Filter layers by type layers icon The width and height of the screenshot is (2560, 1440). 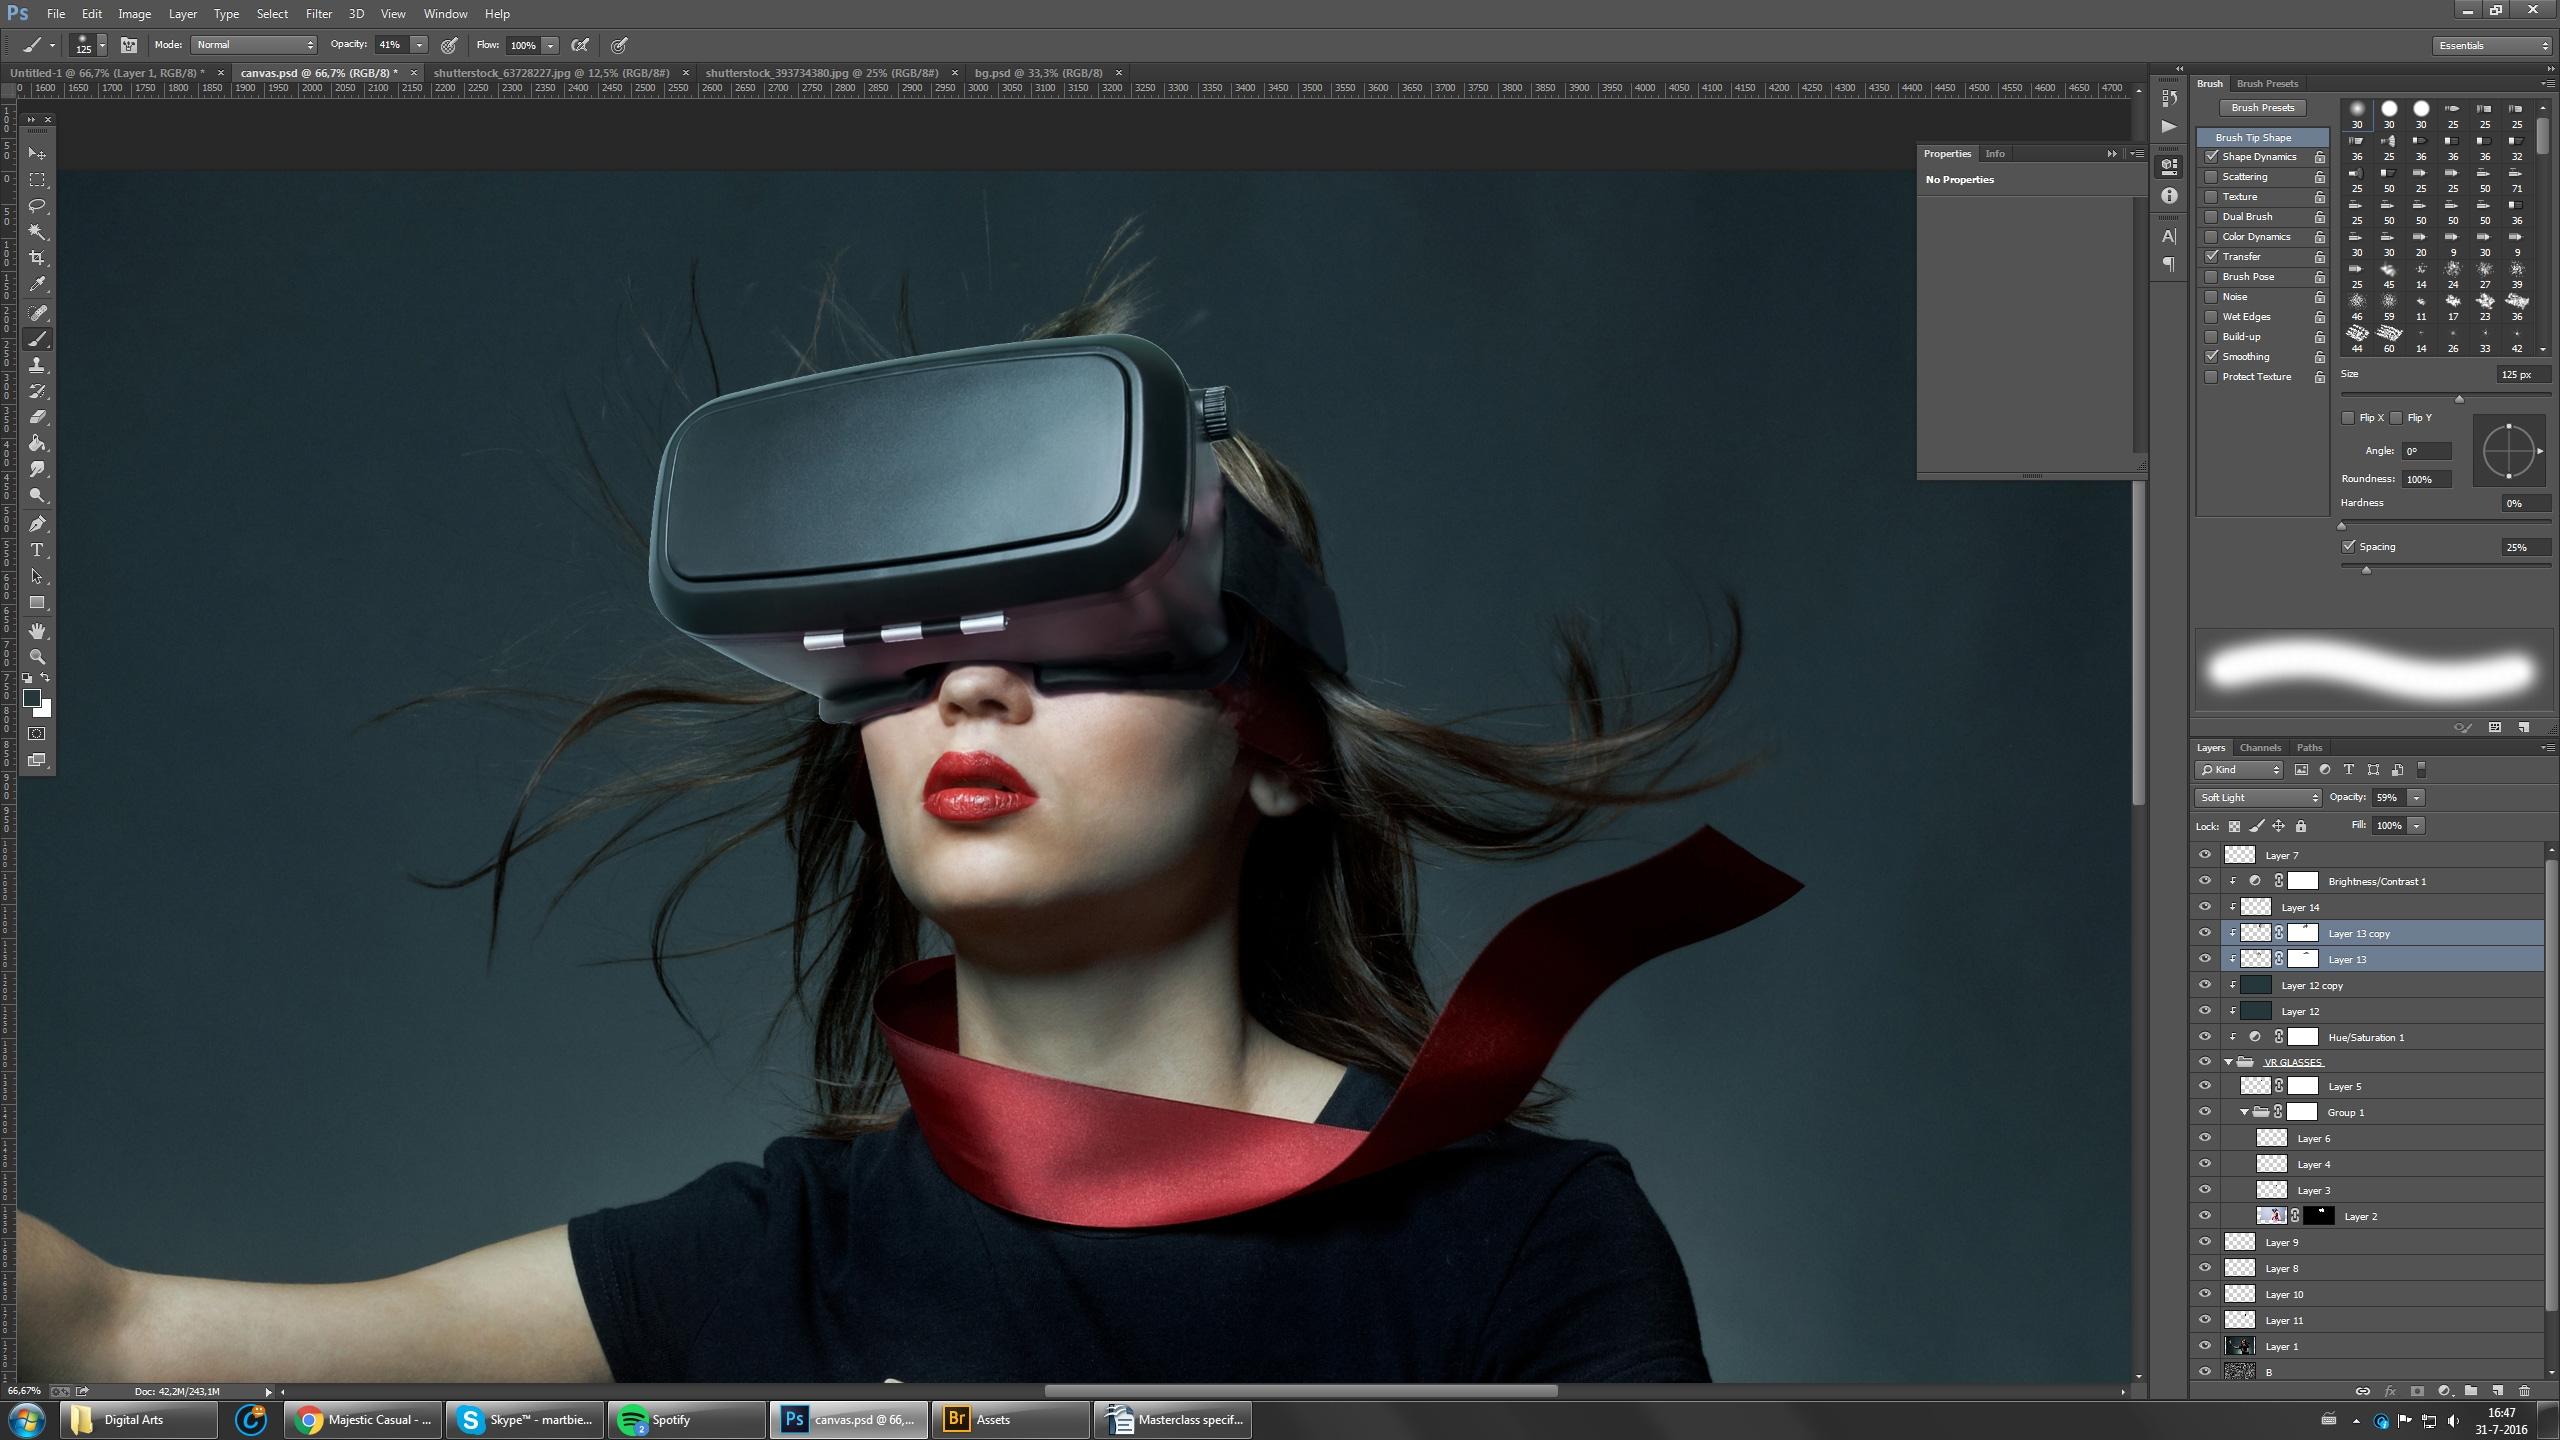coord(2349,770)
